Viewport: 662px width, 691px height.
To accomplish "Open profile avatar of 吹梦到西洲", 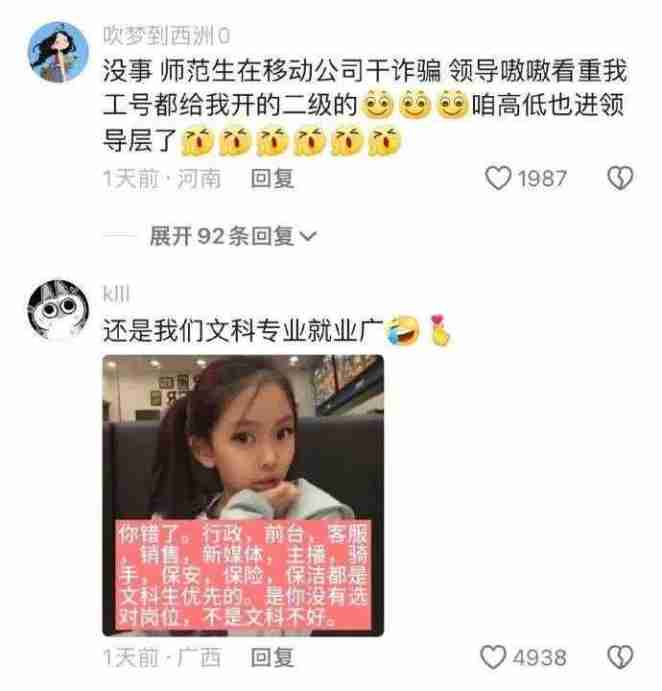I will [58, 52].
